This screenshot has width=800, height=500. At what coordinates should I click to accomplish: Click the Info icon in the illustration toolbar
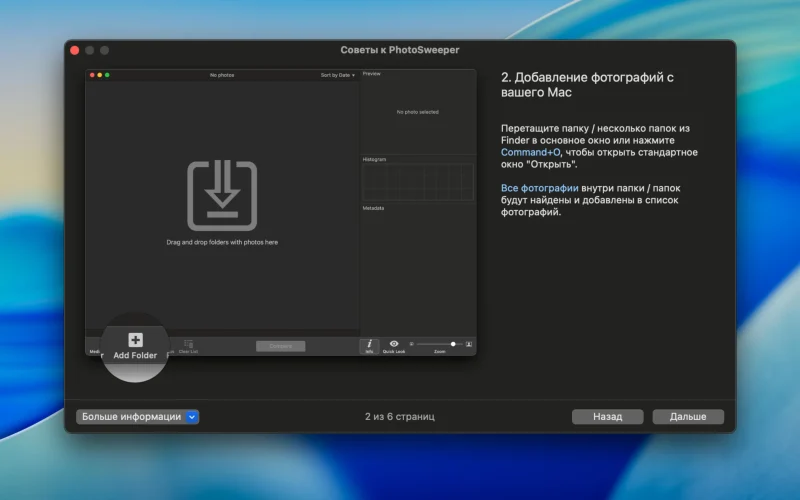[369, 344]
